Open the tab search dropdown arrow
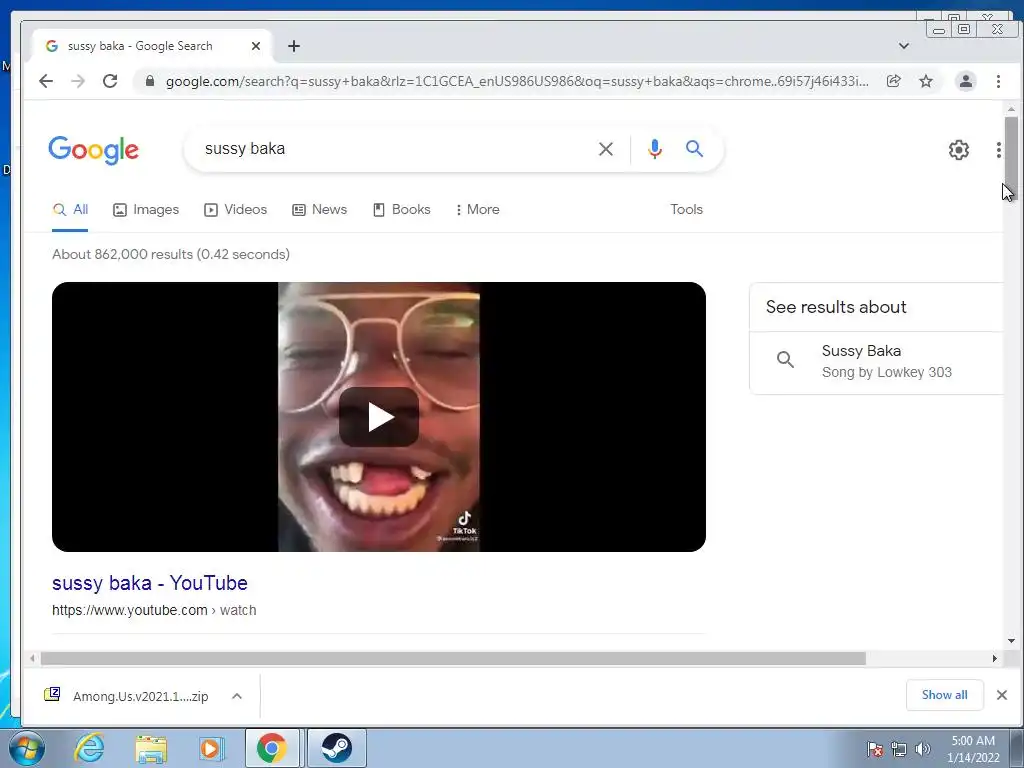Image resolution: width=1024 pixels, height=768 pixels. pos(904,46)
